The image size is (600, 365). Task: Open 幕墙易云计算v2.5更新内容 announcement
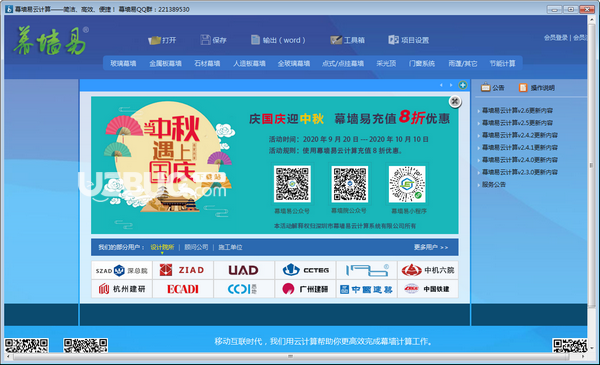(517, 123)
